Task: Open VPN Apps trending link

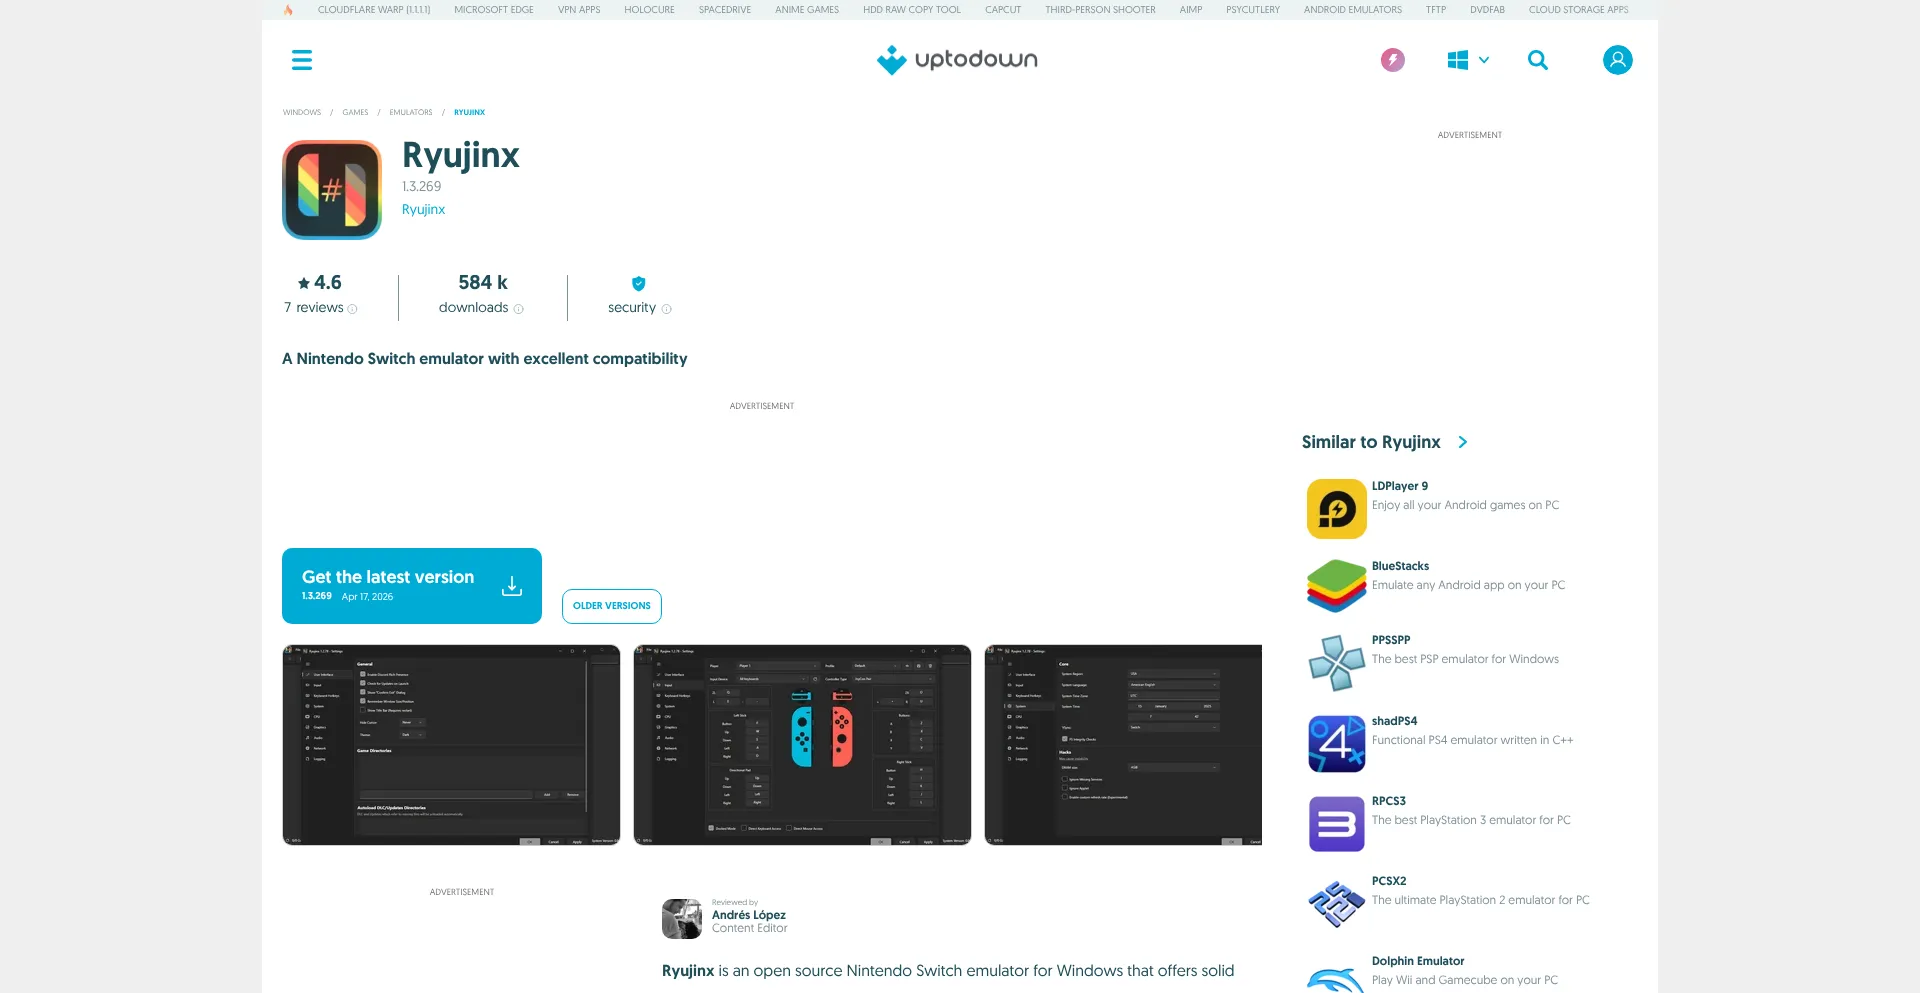Action: [579, 10]
